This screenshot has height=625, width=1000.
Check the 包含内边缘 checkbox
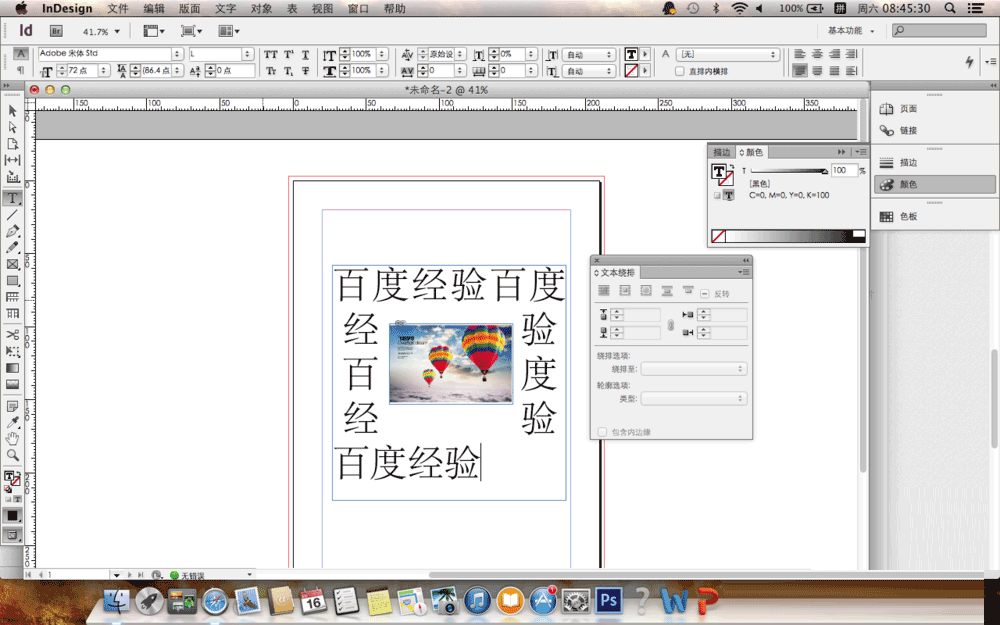(602, 432)
